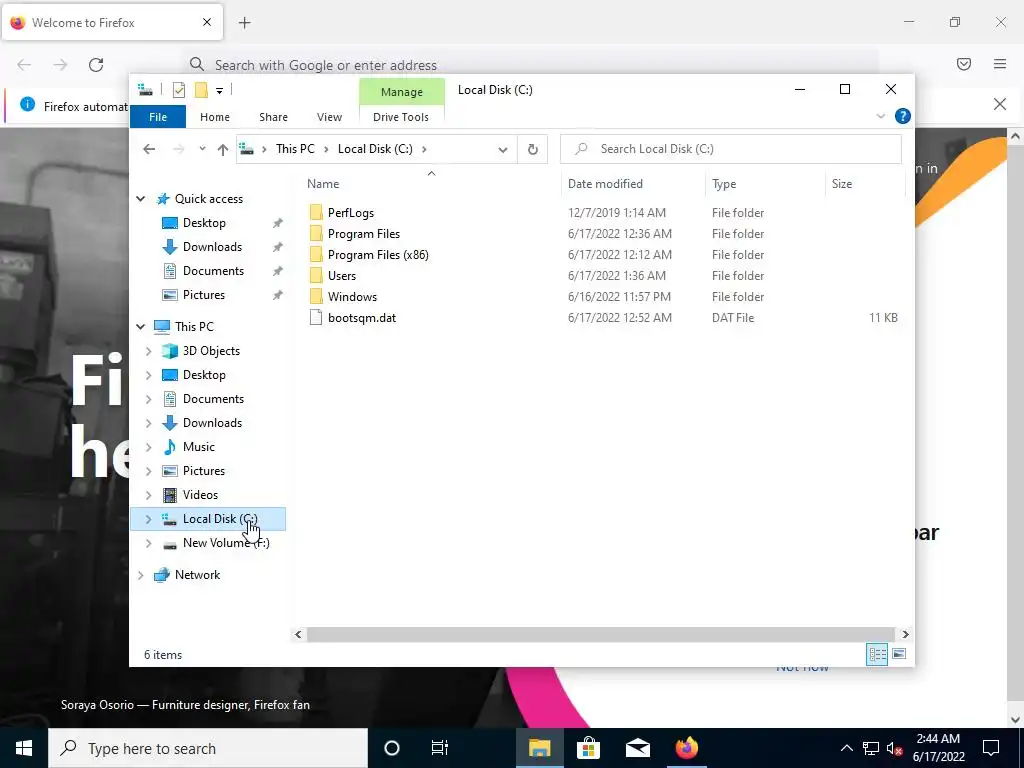Click the New Folder icon in title bar
1024x768 pixels.
click(201, 90)
